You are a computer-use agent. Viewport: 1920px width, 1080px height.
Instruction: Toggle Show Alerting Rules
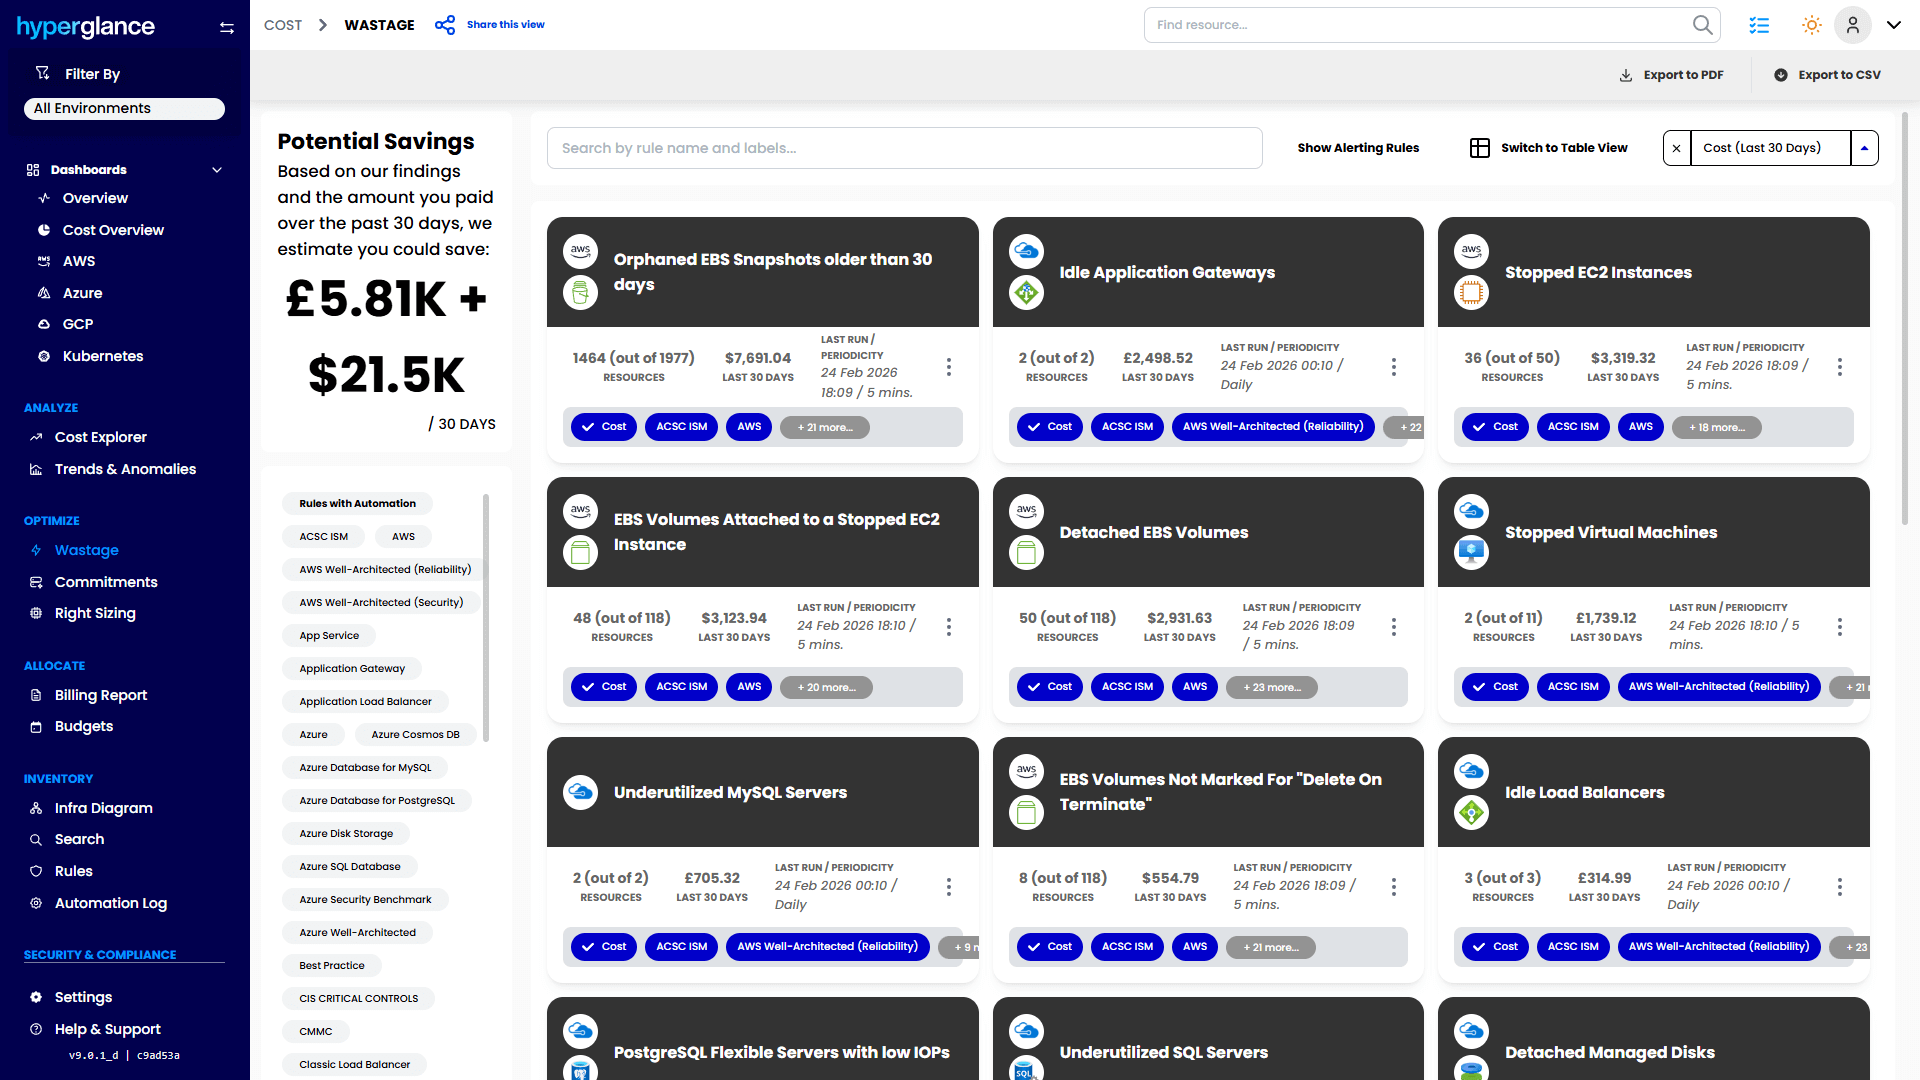(1358, 147)
